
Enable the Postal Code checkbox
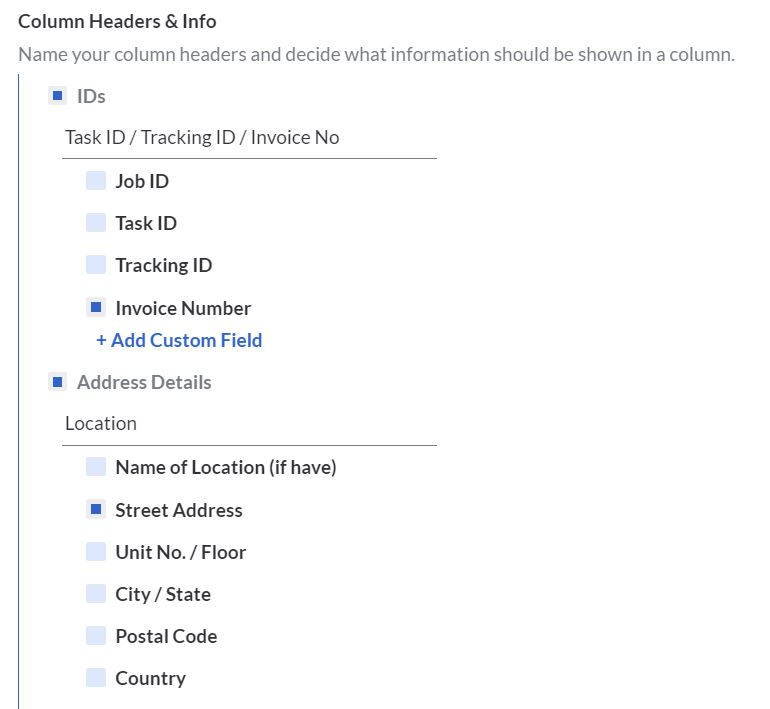(96, 635)
